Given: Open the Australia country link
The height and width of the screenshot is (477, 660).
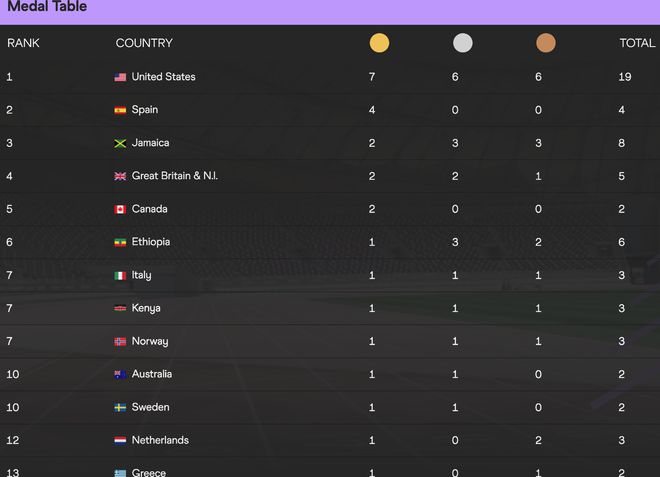Looking at the screenshot, I should pyautogui.click(x=152, y=374).
